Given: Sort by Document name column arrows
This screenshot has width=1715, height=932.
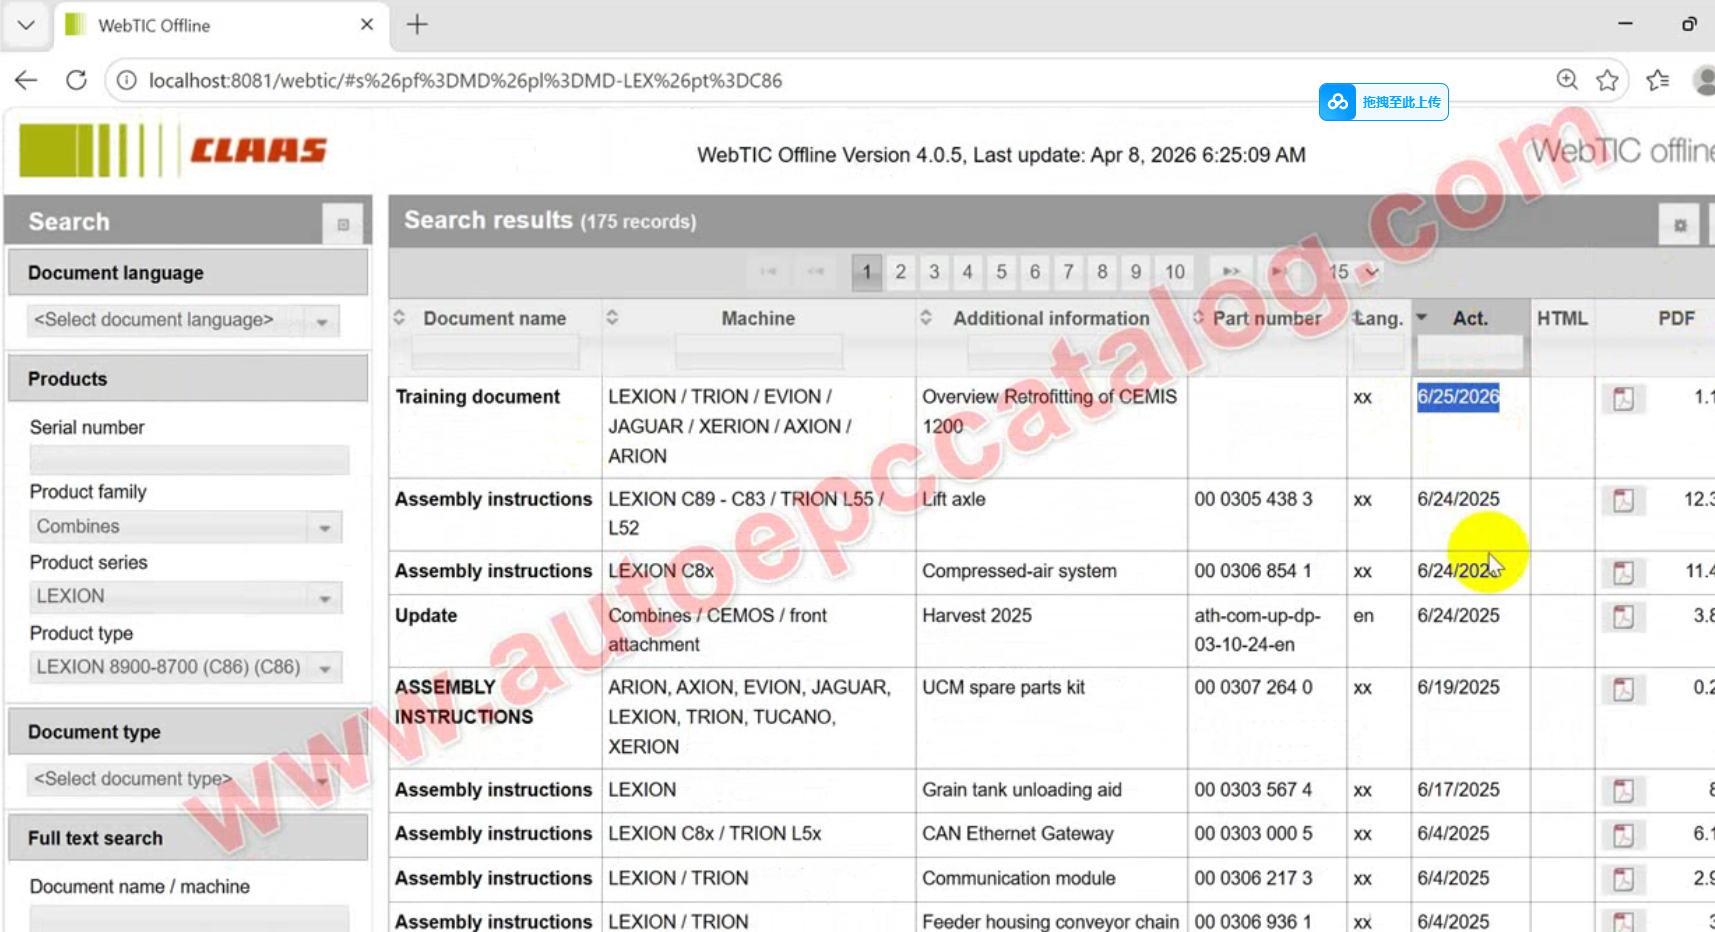Looking at the screenshot, I should pos(399,318).
